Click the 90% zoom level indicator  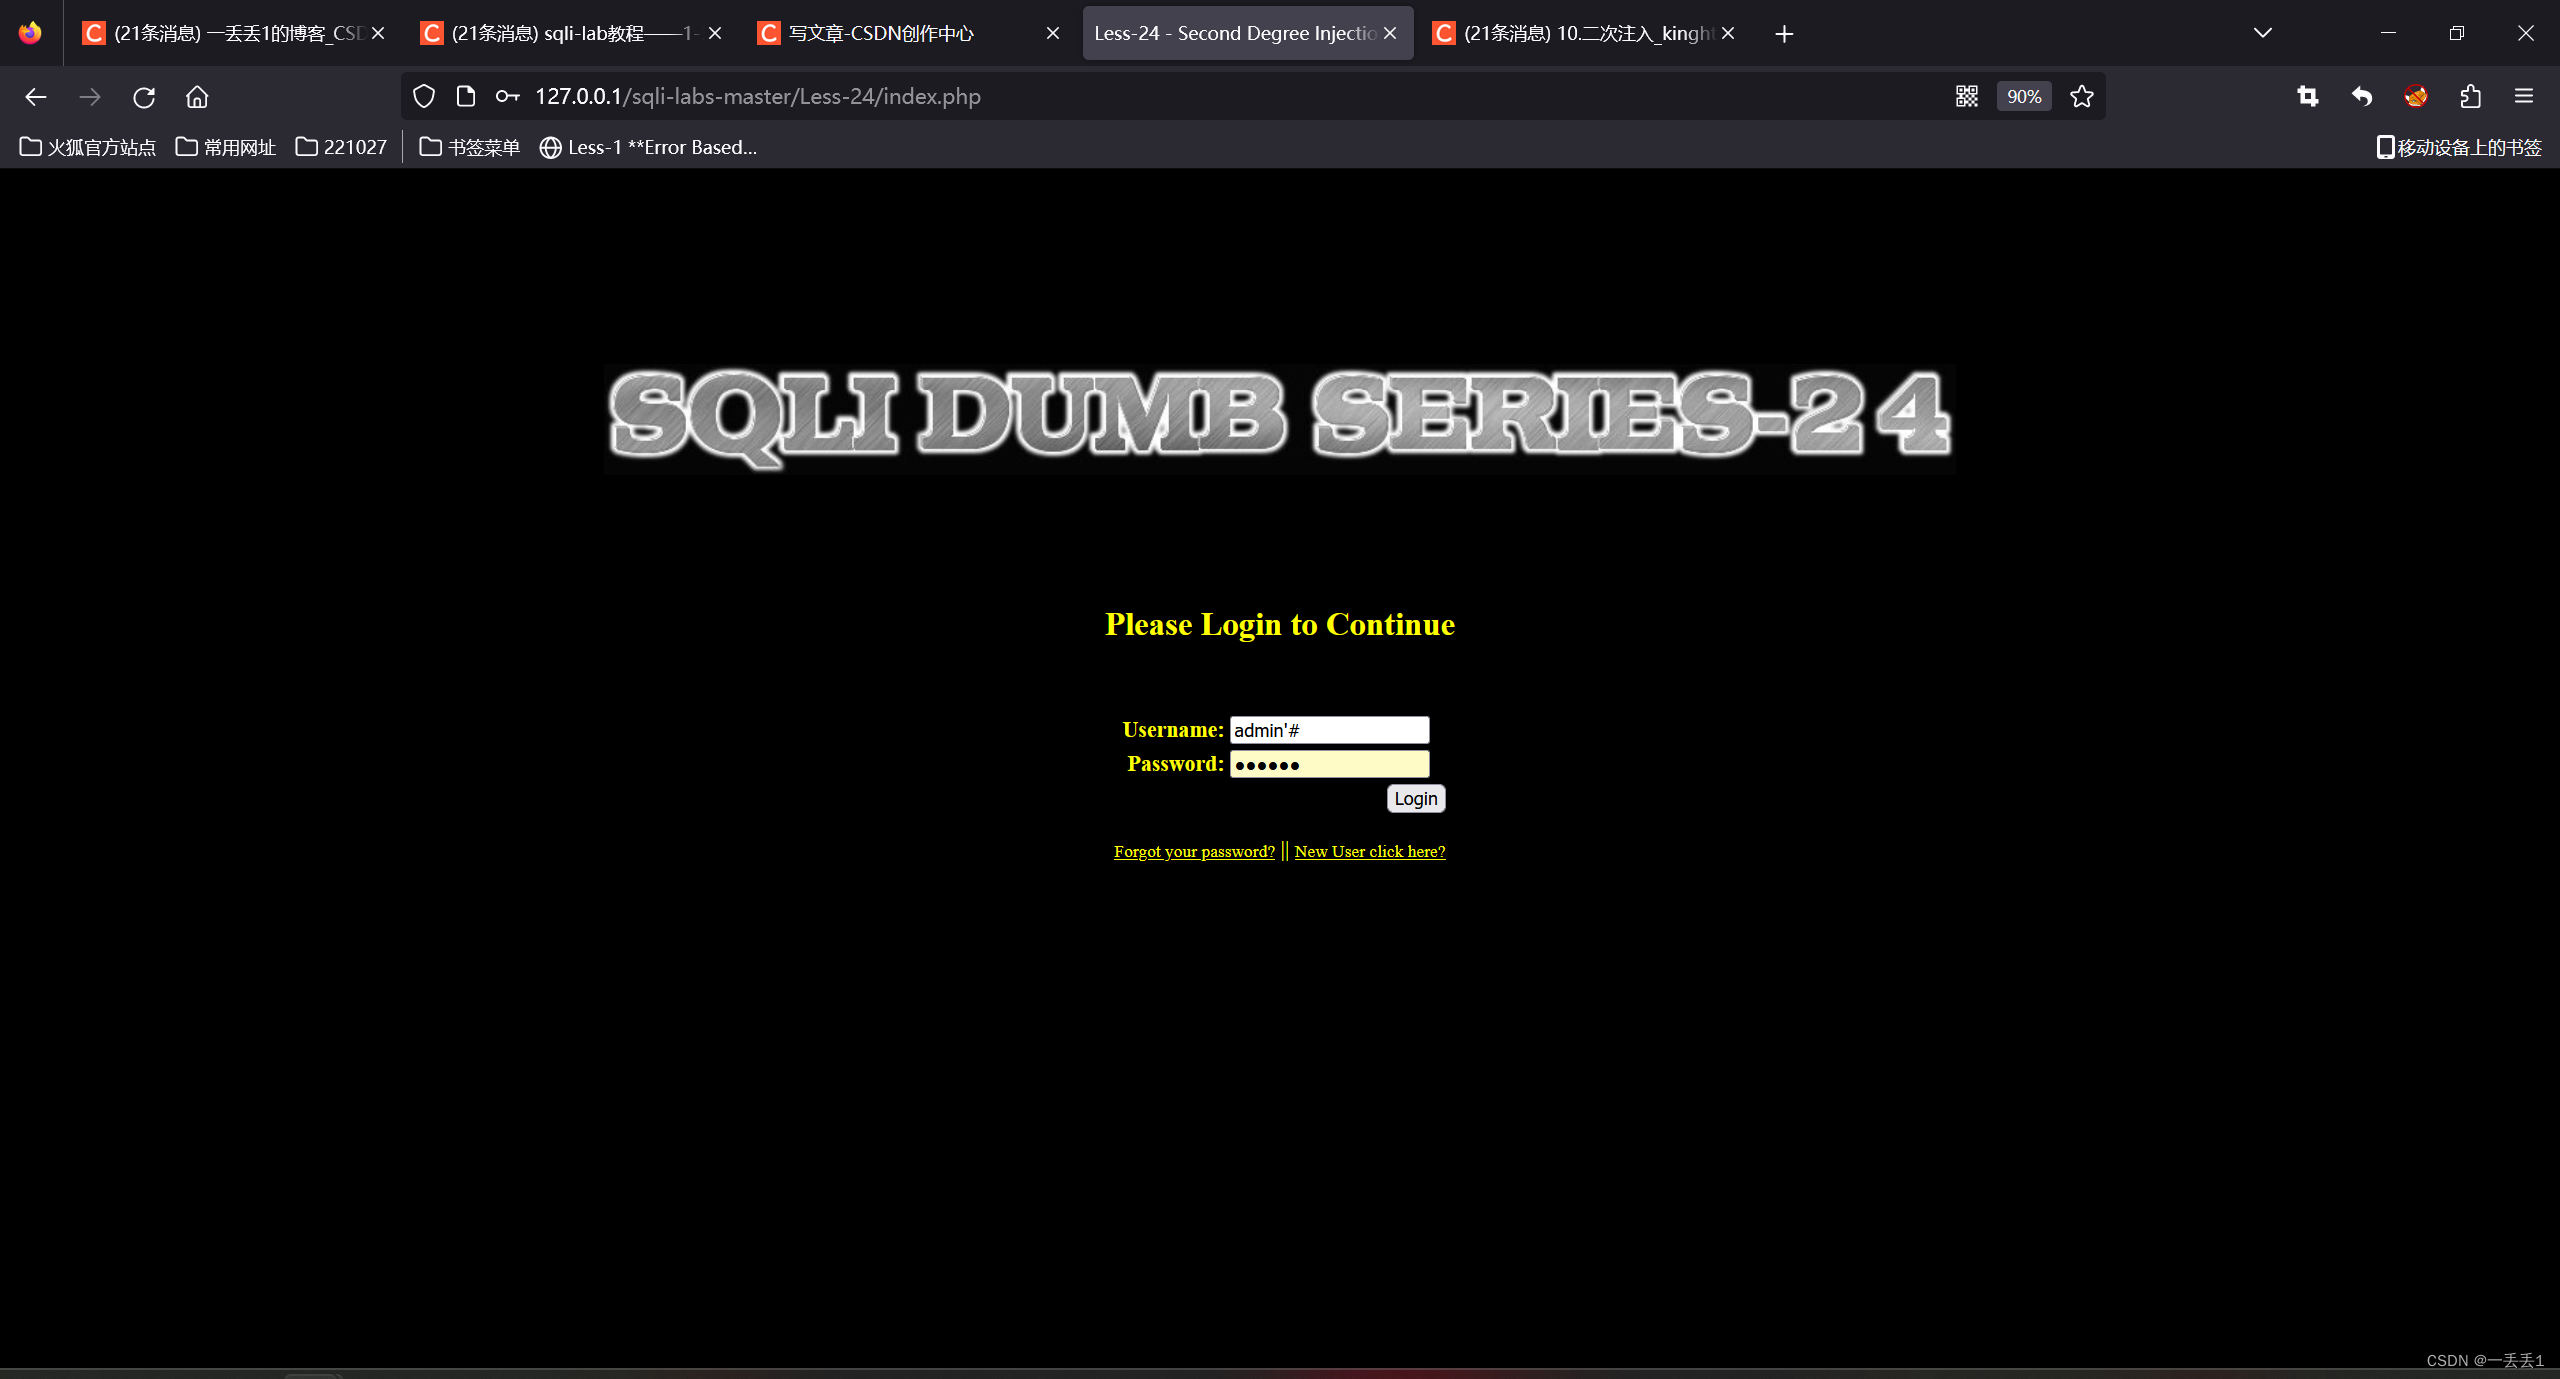[x=2022, y=96]
